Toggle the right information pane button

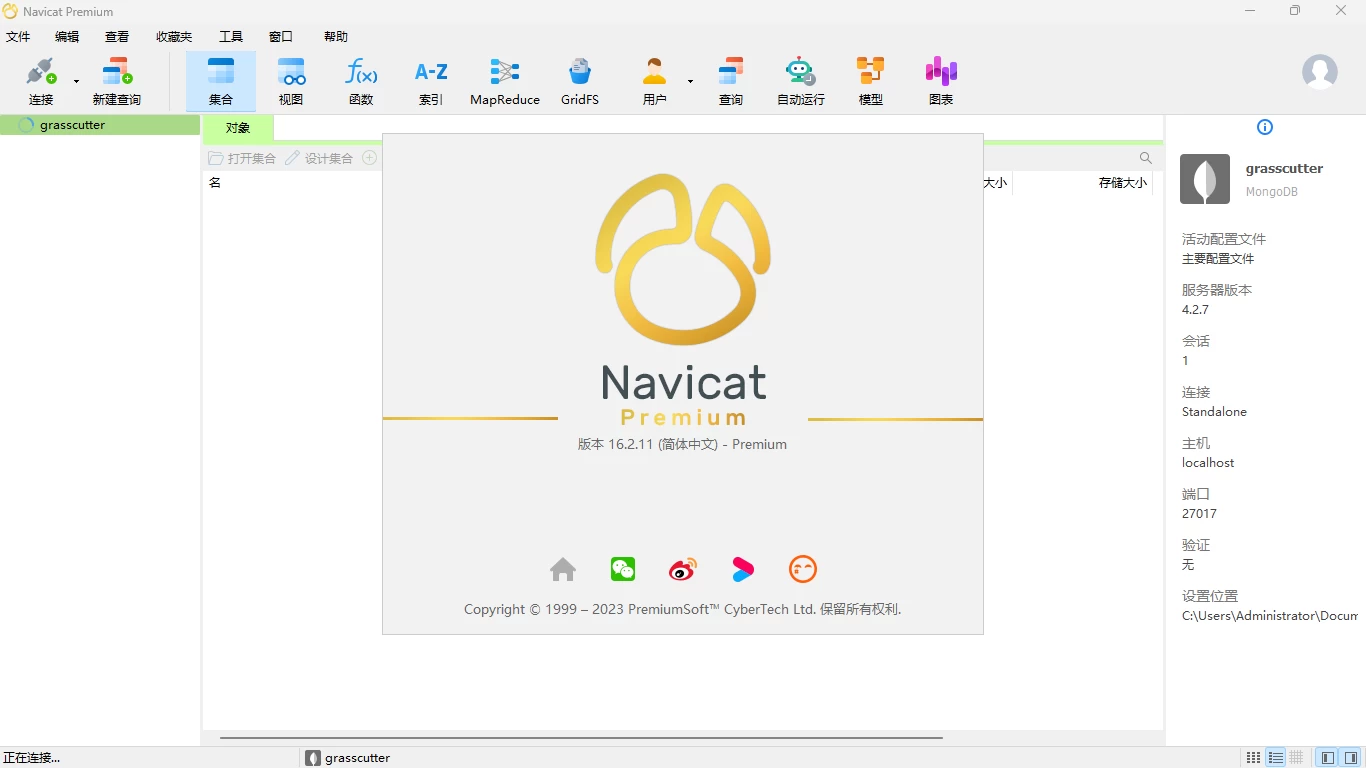1351,758
